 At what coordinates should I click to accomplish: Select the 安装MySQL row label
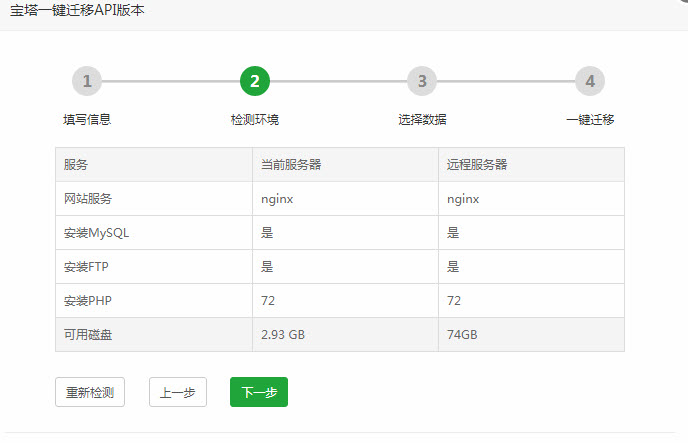(x=96, y=233)
